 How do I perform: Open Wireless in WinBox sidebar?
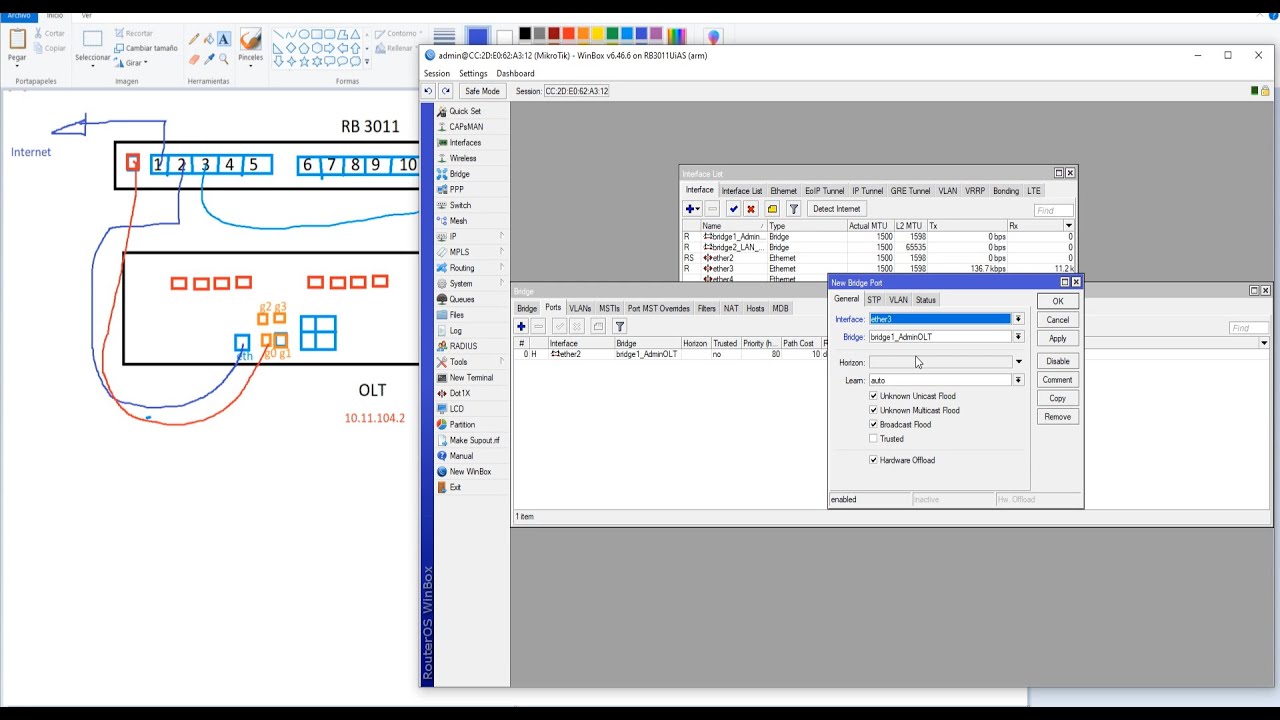[x=463, y=158]
